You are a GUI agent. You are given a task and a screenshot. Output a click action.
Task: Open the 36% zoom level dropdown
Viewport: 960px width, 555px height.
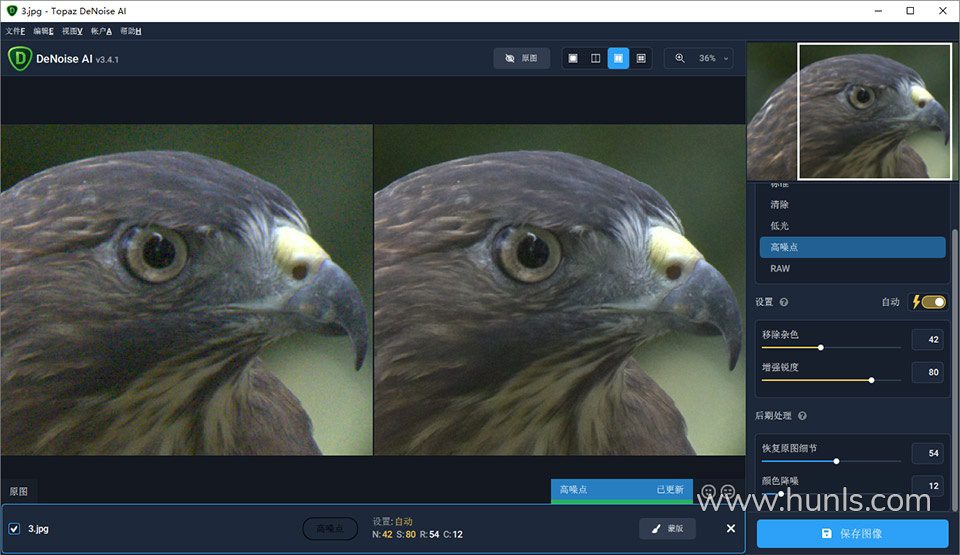pos(713,58)
